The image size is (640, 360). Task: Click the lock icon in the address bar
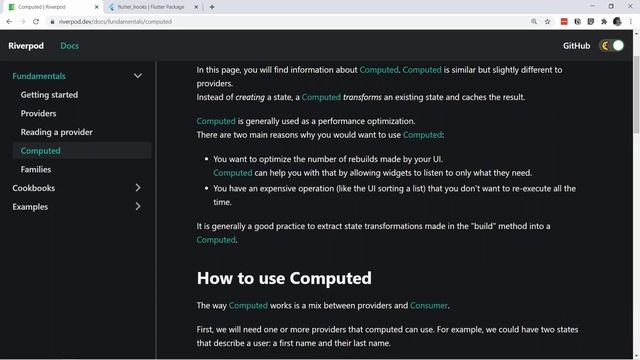click(52, 22)
